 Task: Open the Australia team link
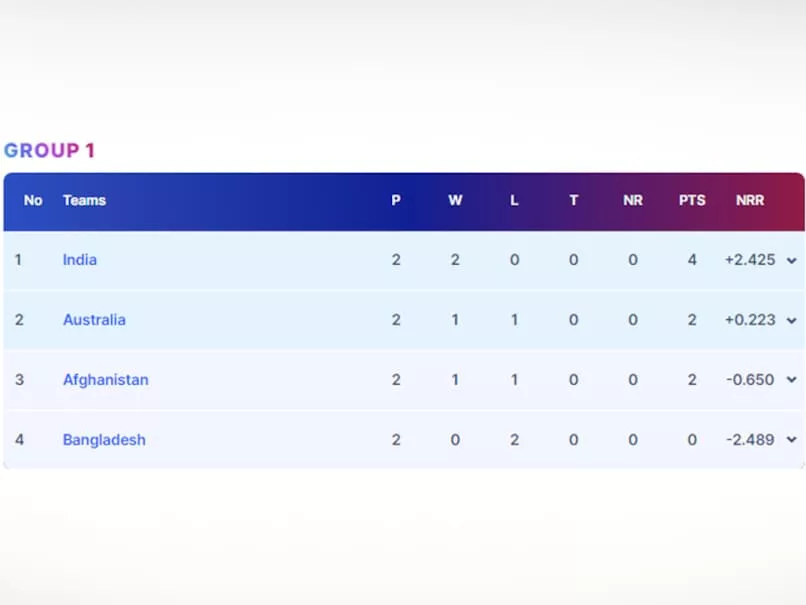[x=94, y=320]
